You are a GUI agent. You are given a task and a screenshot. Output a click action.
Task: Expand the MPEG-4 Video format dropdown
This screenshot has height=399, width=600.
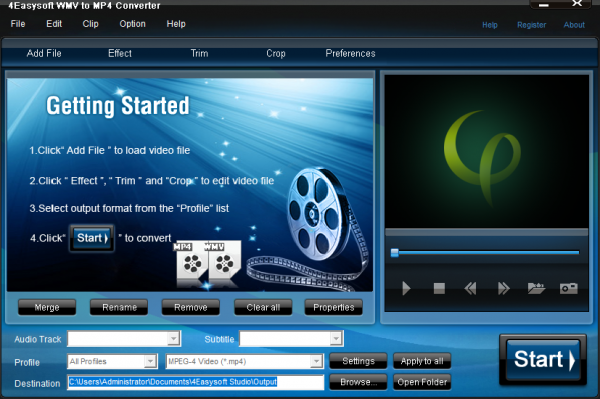316,361
